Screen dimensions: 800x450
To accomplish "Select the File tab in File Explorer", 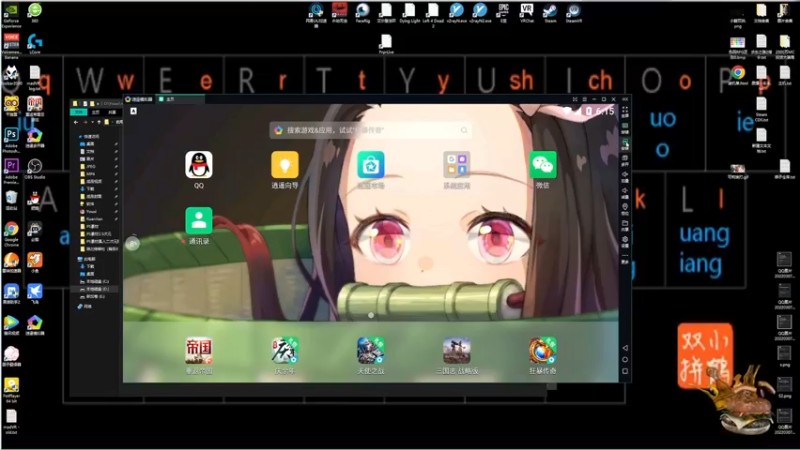I will pos(79,112).
